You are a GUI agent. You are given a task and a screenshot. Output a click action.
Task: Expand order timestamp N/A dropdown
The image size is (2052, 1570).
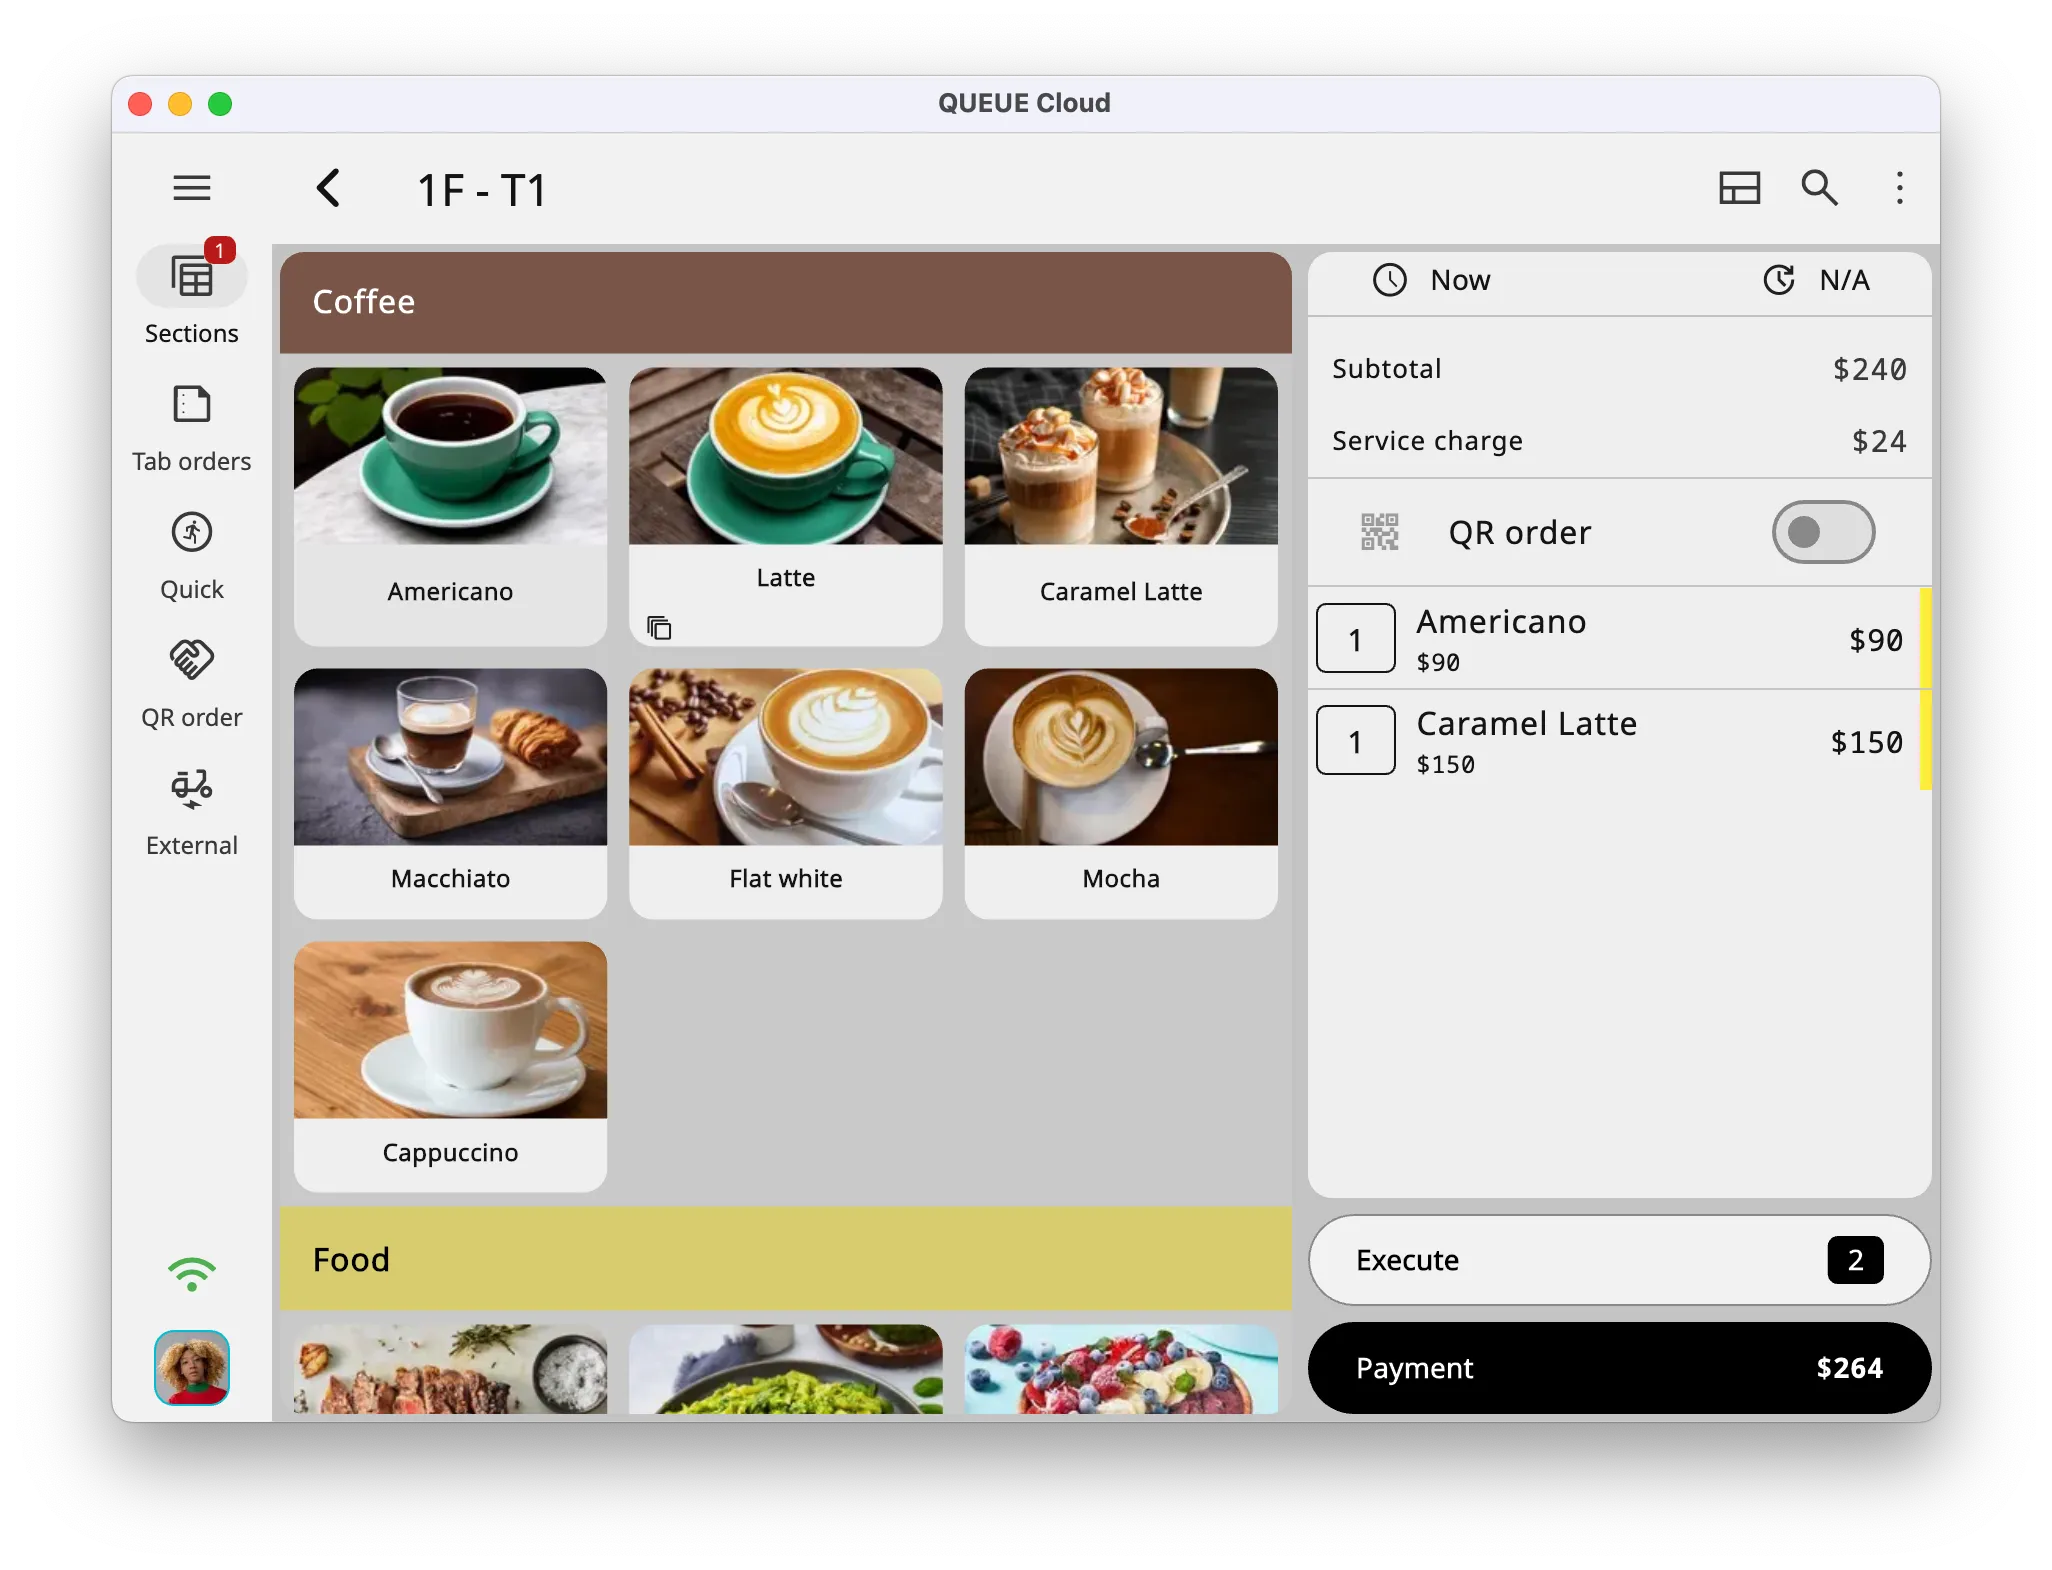click(1818, 279)
